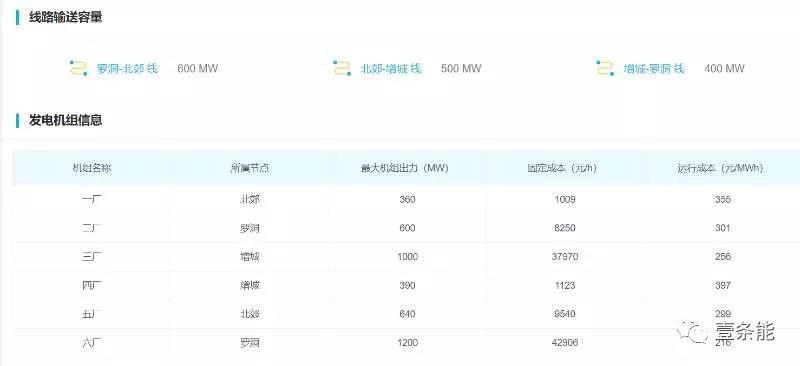Click the 壹条能 watermark logo icon
The height and width of the screenshot is (366, 800).
[693, 332]
